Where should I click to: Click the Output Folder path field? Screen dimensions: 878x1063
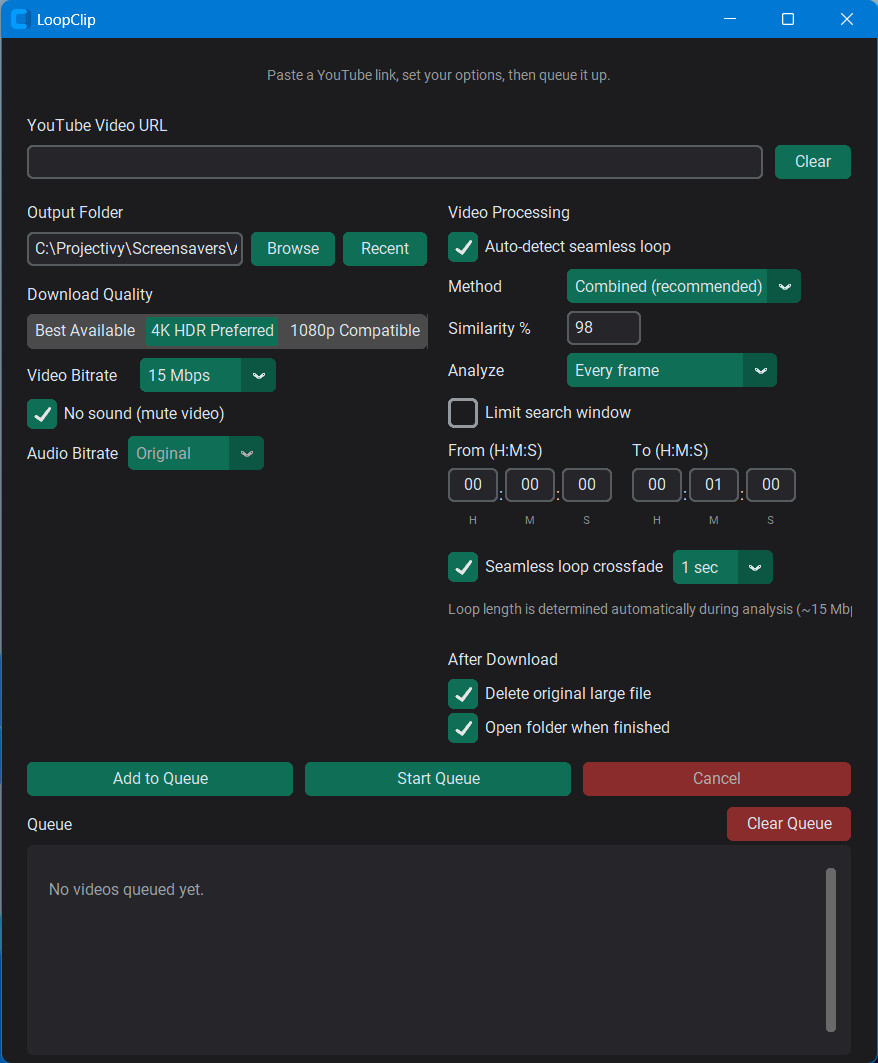pos(135,249)
